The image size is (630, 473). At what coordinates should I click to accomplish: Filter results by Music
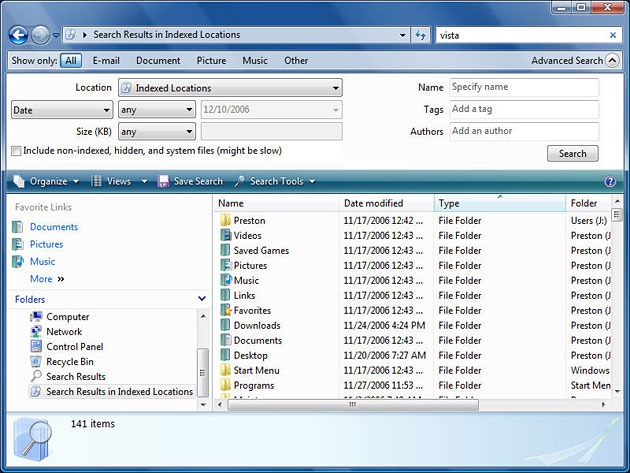(x=255, y=61)
